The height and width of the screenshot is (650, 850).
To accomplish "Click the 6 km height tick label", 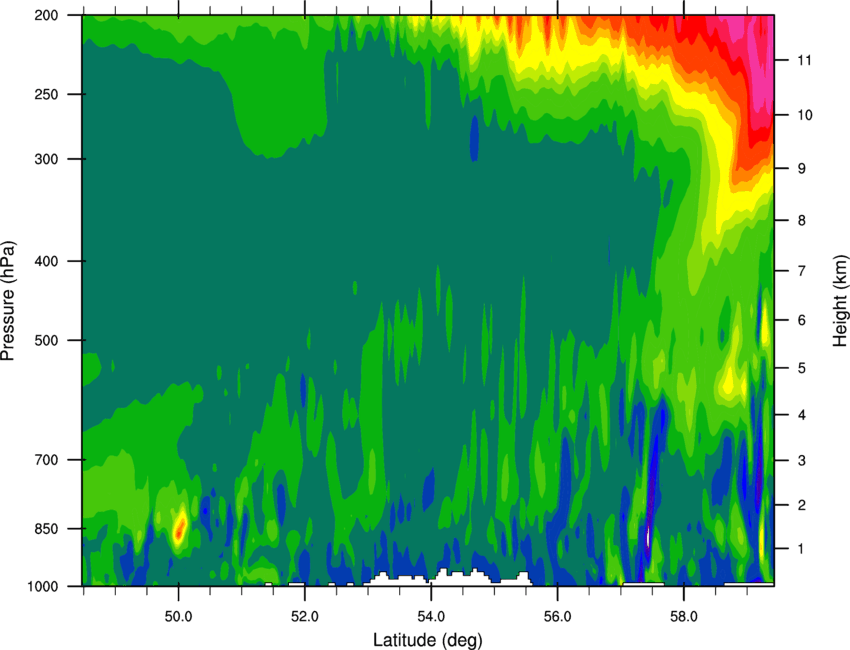I will 801,320.
